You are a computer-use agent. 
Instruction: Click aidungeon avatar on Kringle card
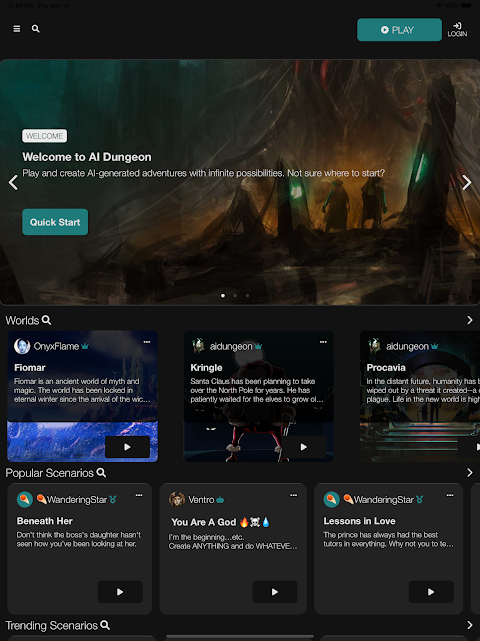(x=198, y=346)
